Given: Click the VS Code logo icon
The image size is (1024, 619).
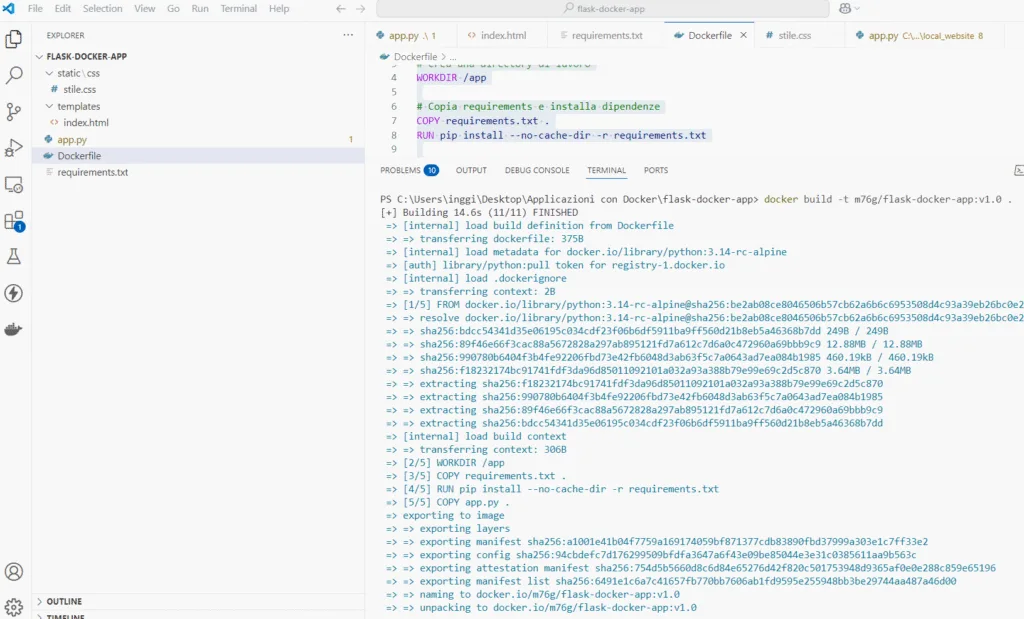Looking at the screenshot, I should point(9,8).
